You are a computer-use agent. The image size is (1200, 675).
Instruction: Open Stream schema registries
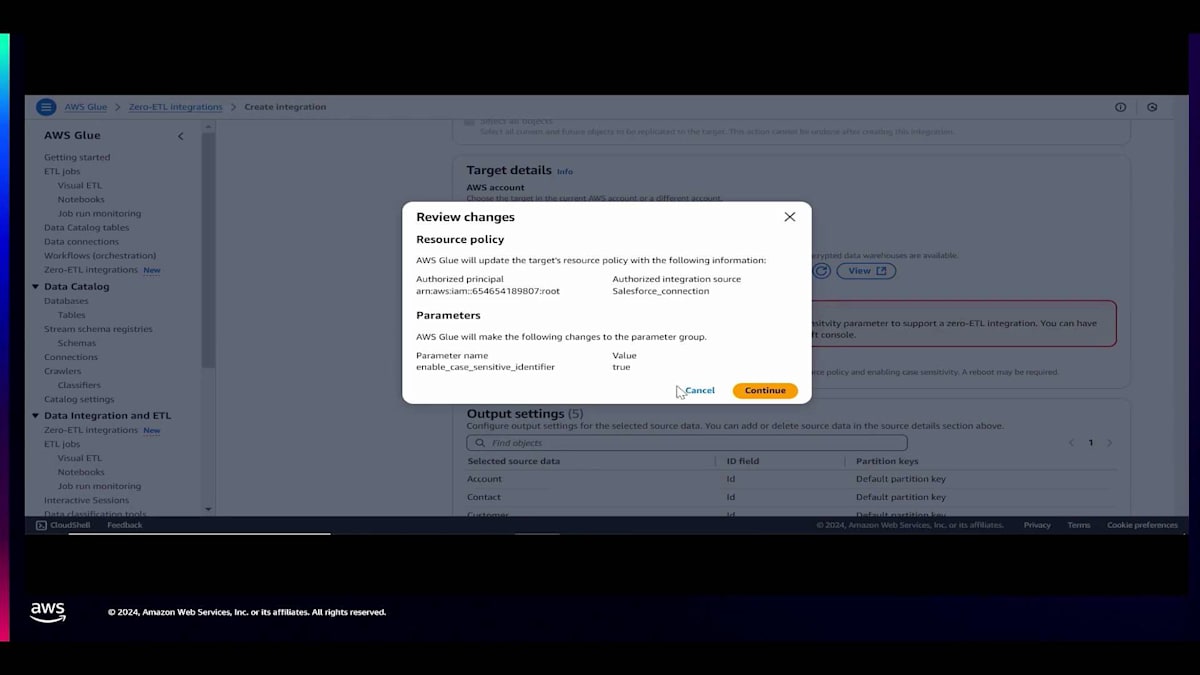(98, 329)
